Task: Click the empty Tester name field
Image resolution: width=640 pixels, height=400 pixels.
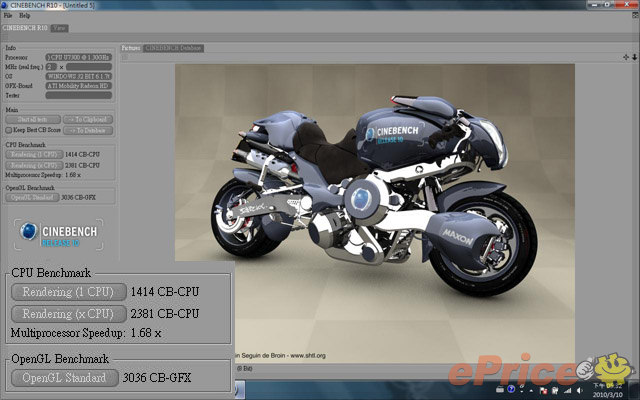Action: (78, 95)
